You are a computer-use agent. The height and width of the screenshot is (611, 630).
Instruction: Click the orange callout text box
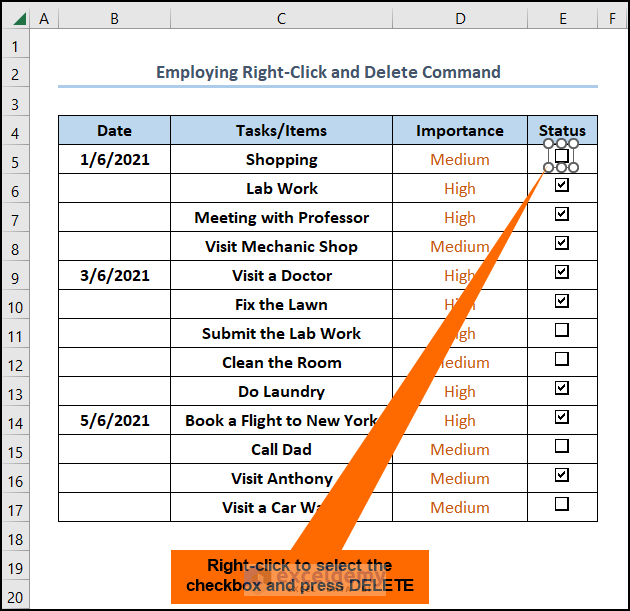point(299,576)
